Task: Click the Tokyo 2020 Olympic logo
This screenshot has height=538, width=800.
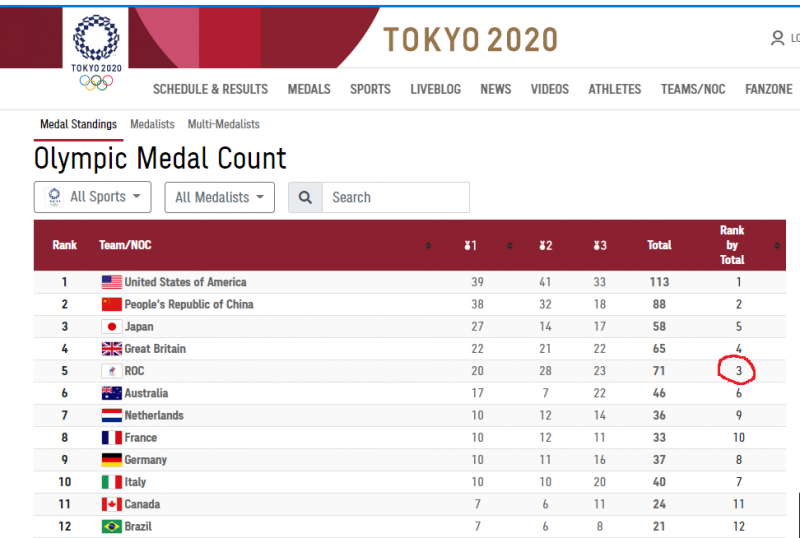Action: (97, 52)
